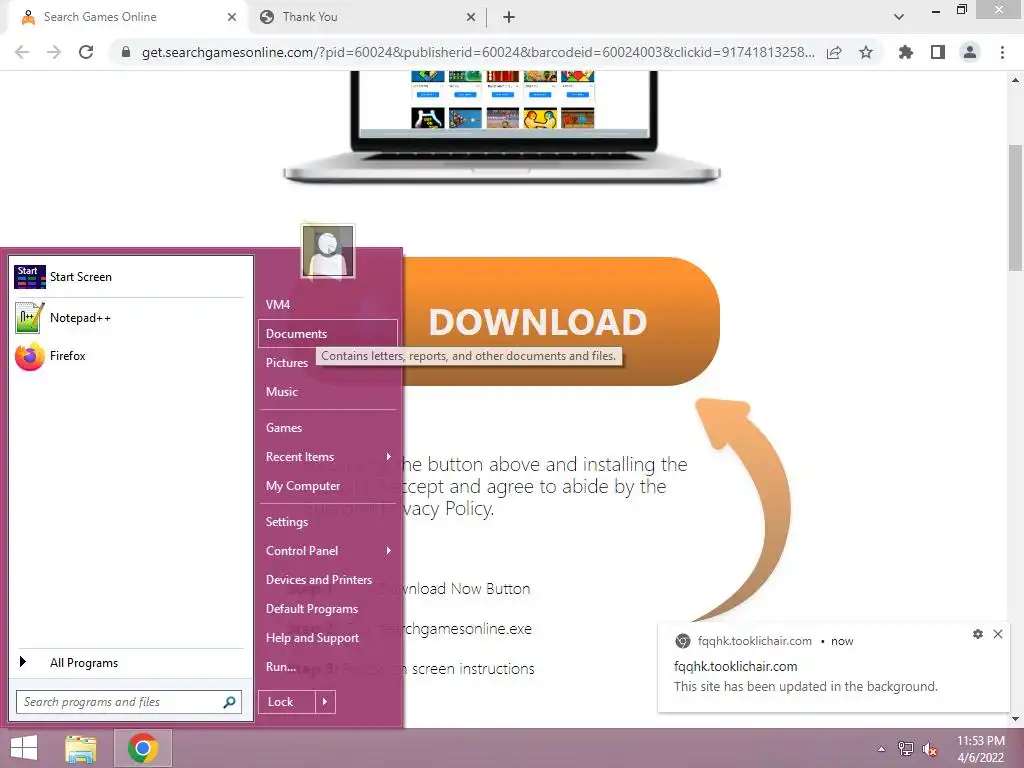
Task: Open the Chrome Extensions puzzle icon
Action: pos(905,52)
